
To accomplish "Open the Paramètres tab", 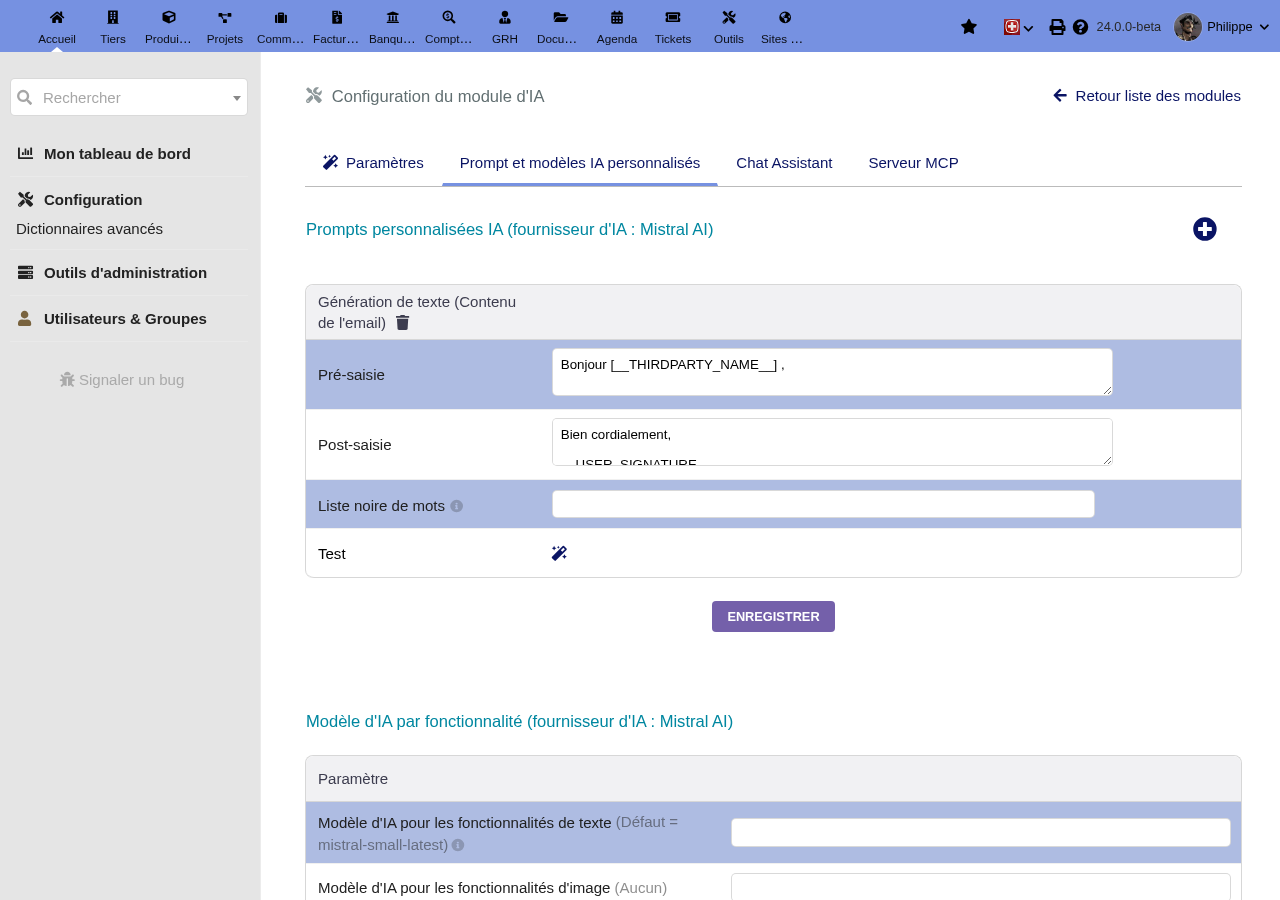I will [x=373, y=163].
